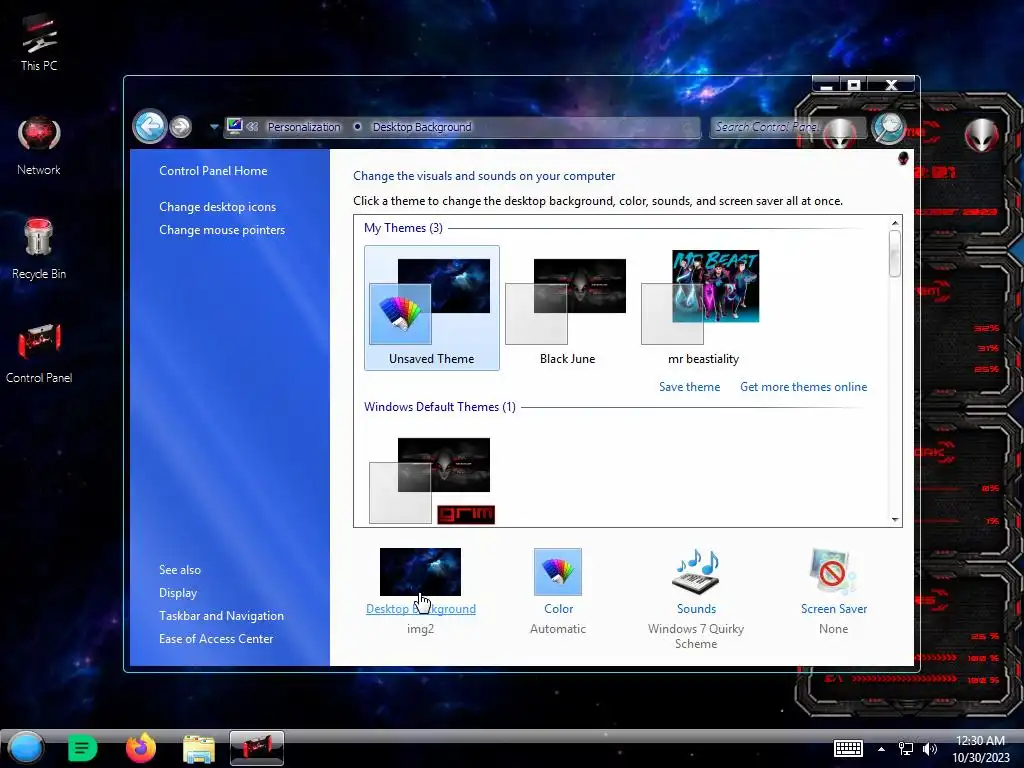Select Personalization in the breadcrumb path
The image size is (1024, 768).
[304, 127]
